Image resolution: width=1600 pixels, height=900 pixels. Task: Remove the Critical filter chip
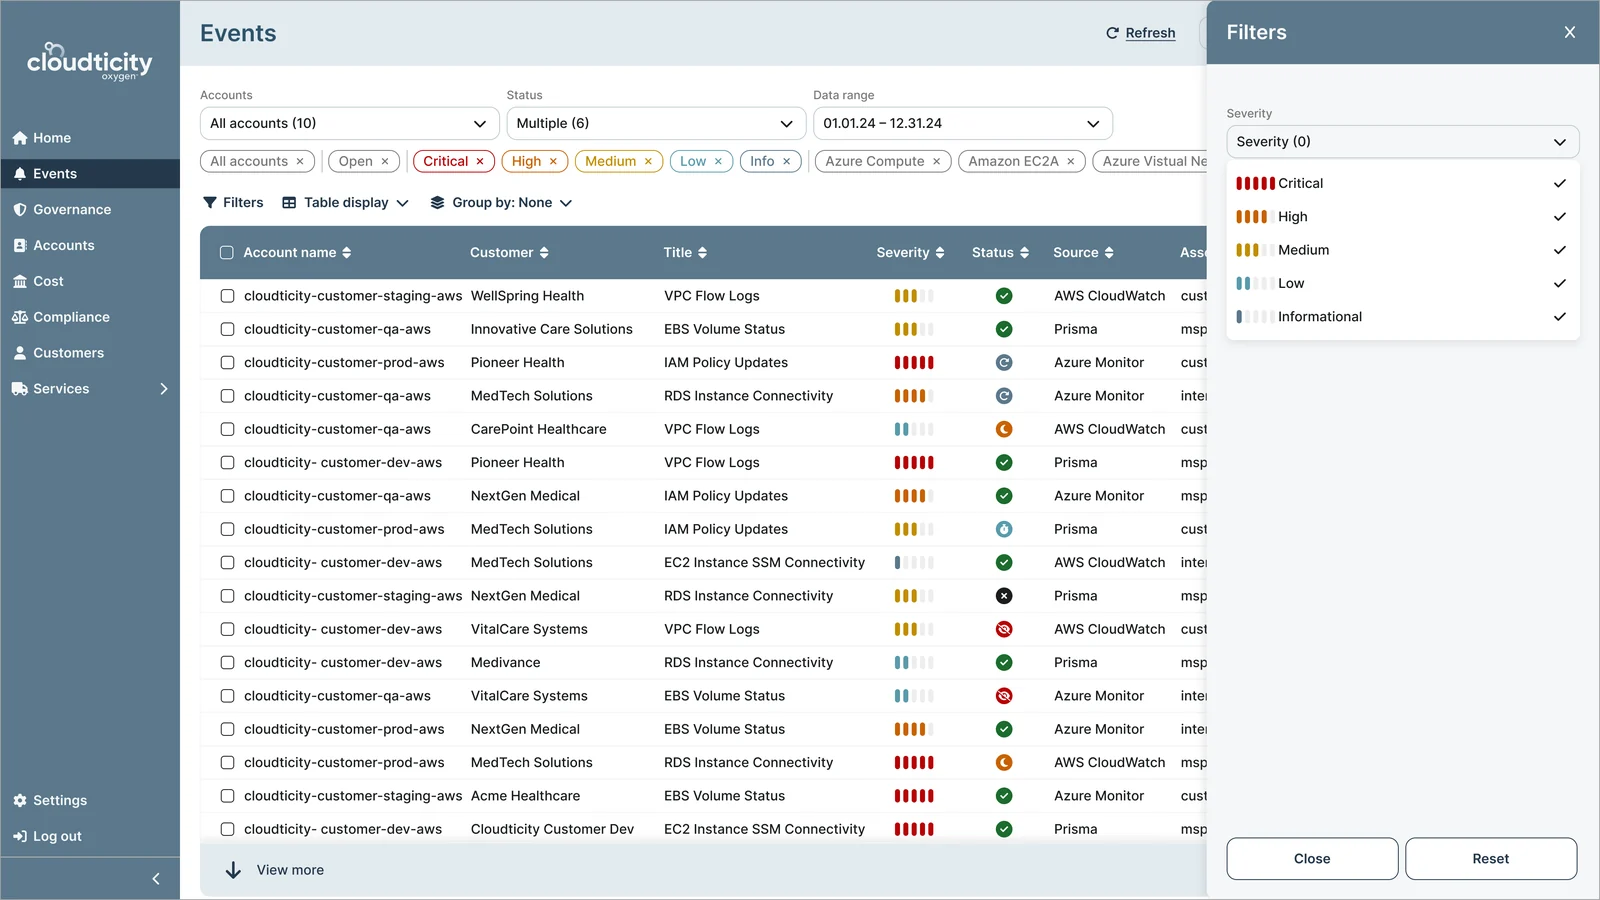(480, 161)
